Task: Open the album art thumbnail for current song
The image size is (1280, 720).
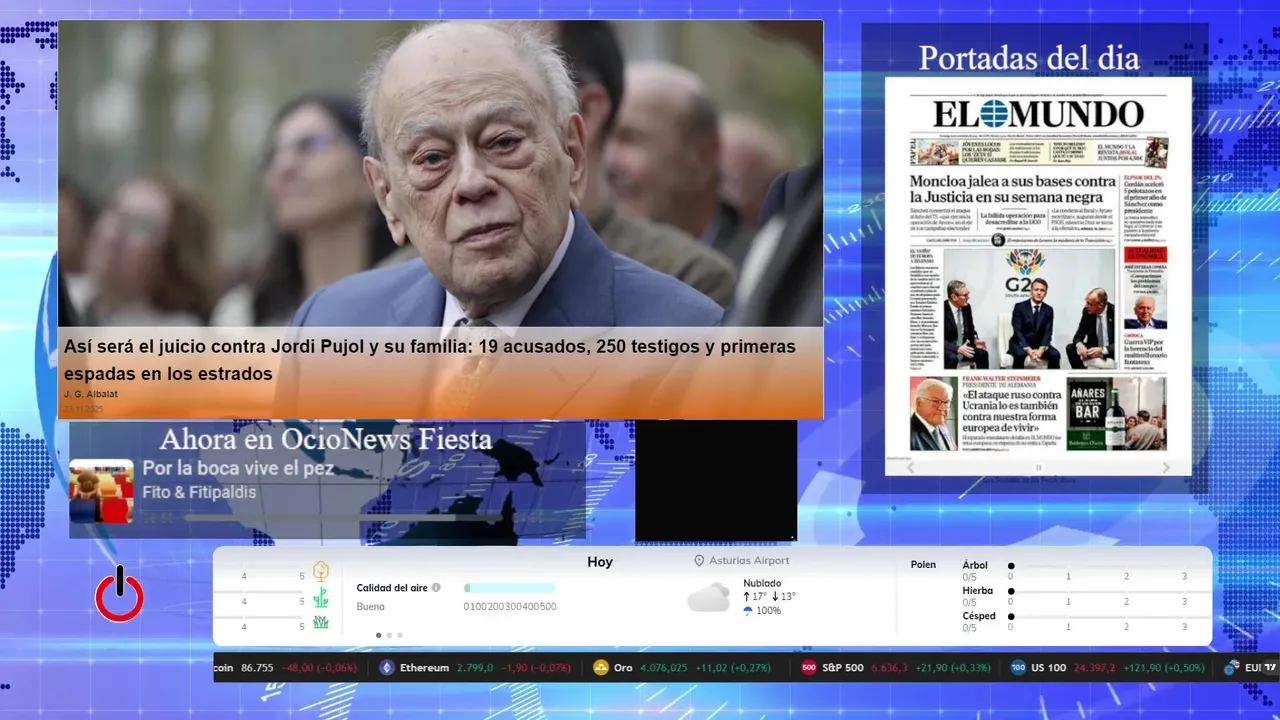Action: click(101, 491)
